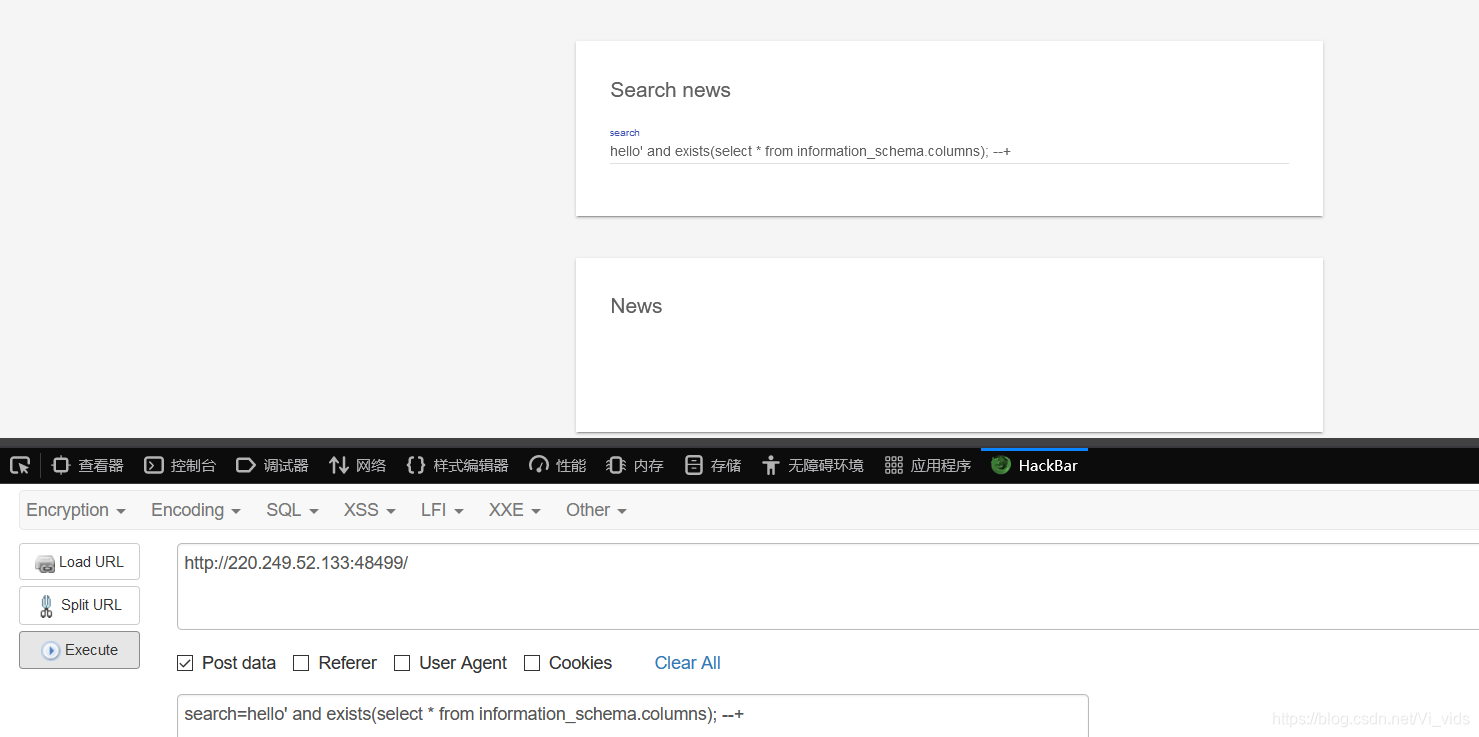The image size is (1479, 737).
Task: Click the Clear All link
Action: coord(687,663)
